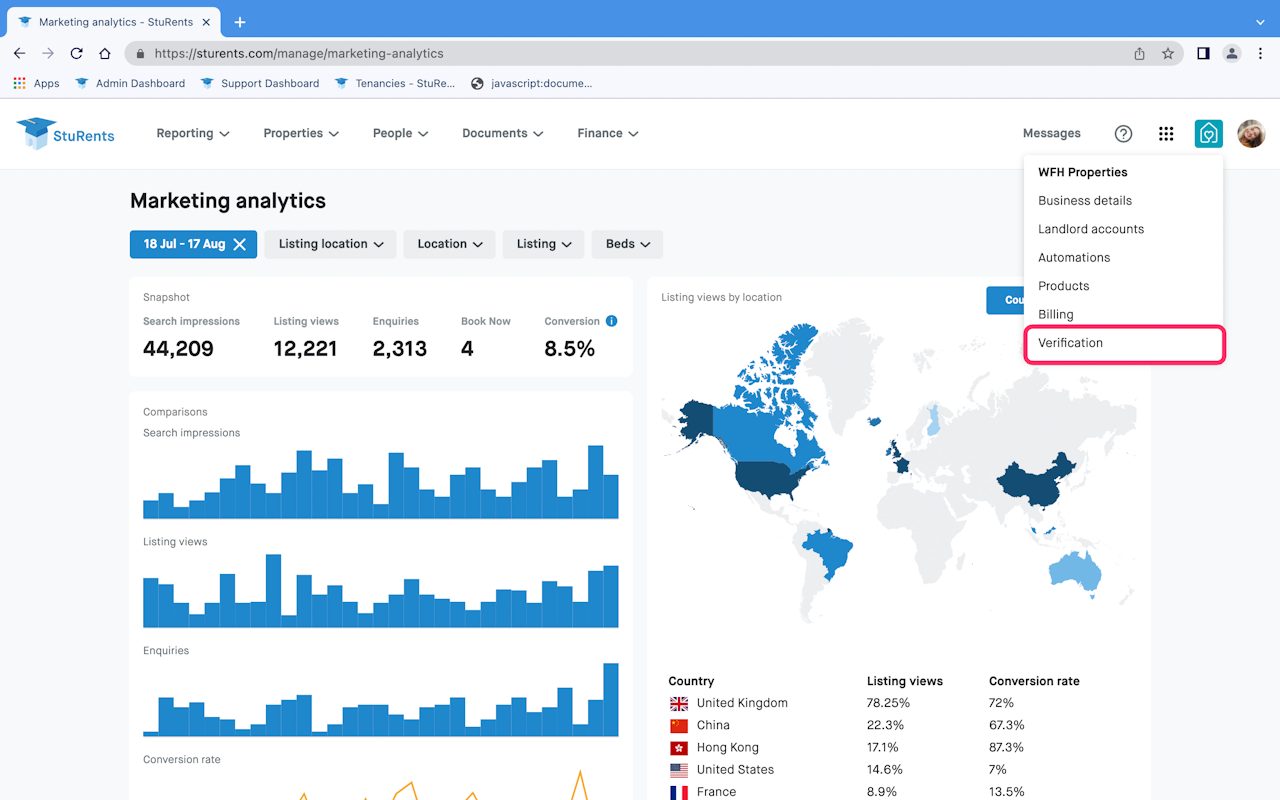This screenshot has width=1280, height=800.
Task: Click the StuRents logo
Action: click(x=66, y=134)
